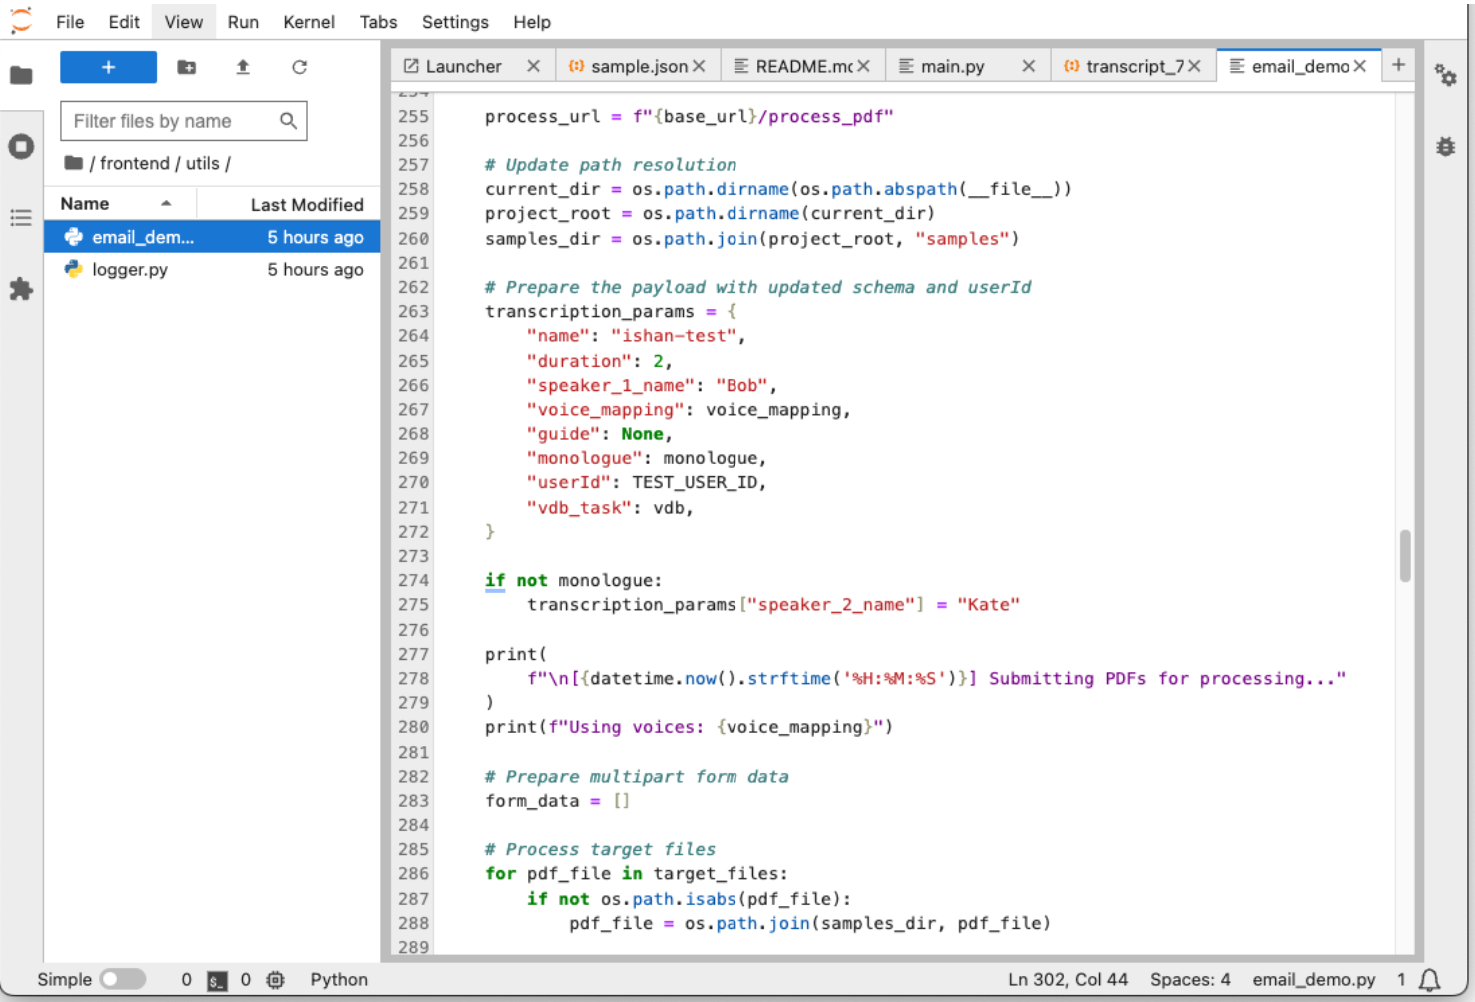1475x1002 pixels.
Task: Click the notifications bell icon
Action: (1430, 980)
